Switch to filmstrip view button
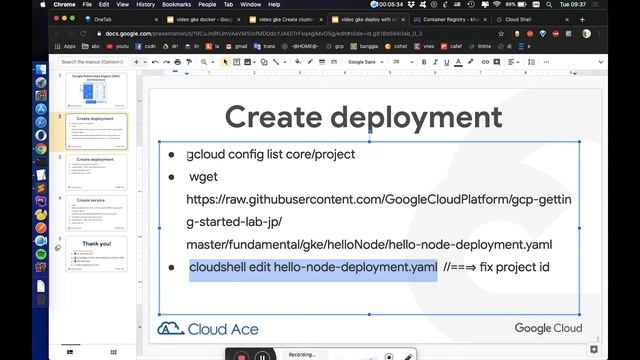Screen dimensions: 640x360 [x=70, y=352]
